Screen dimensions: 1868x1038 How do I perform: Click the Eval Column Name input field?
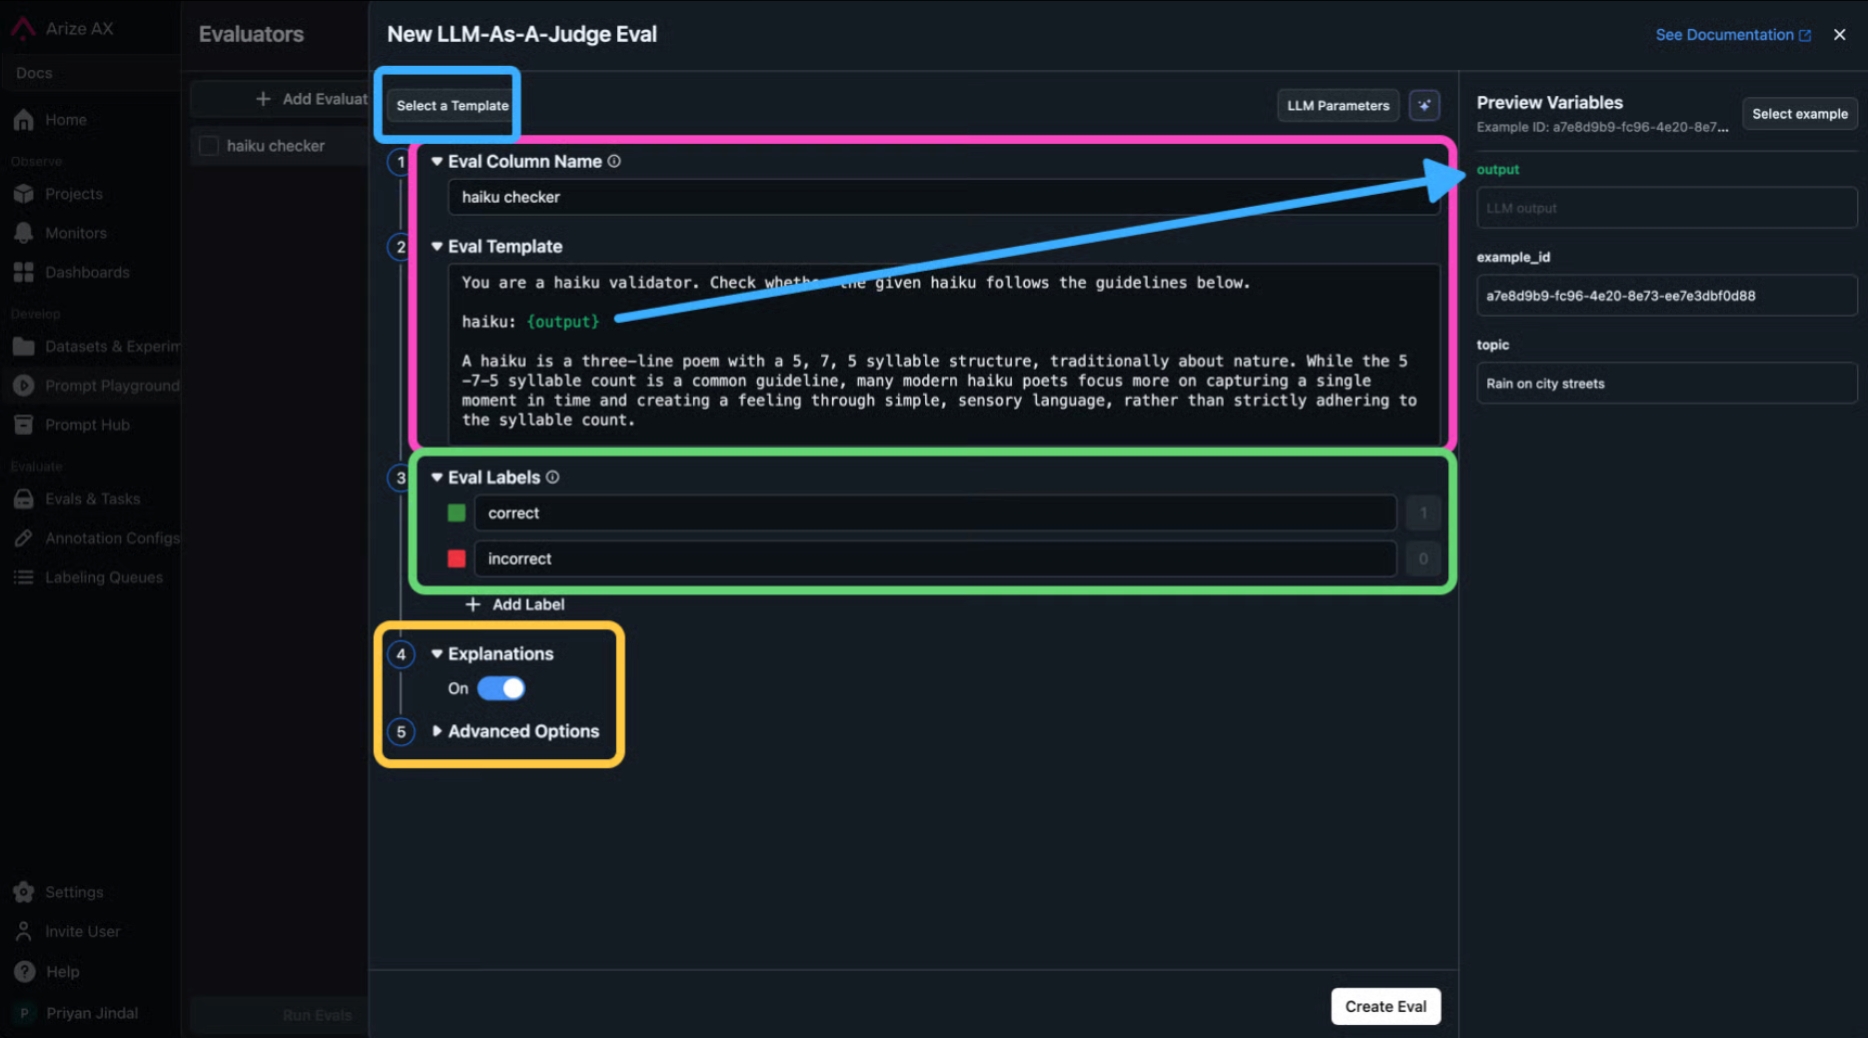[x=940, y=197]
